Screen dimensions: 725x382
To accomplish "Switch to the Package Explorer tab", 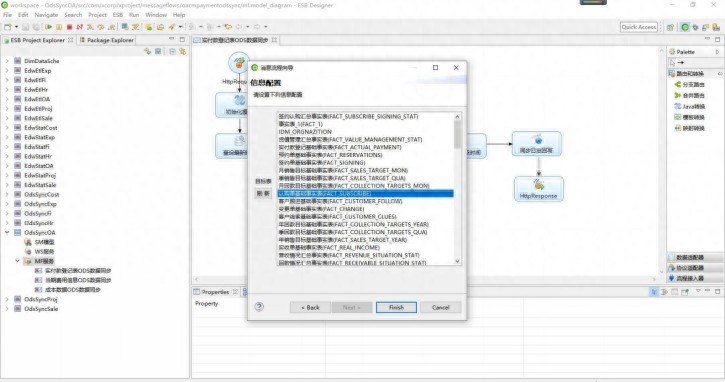I will click(107, 40).
